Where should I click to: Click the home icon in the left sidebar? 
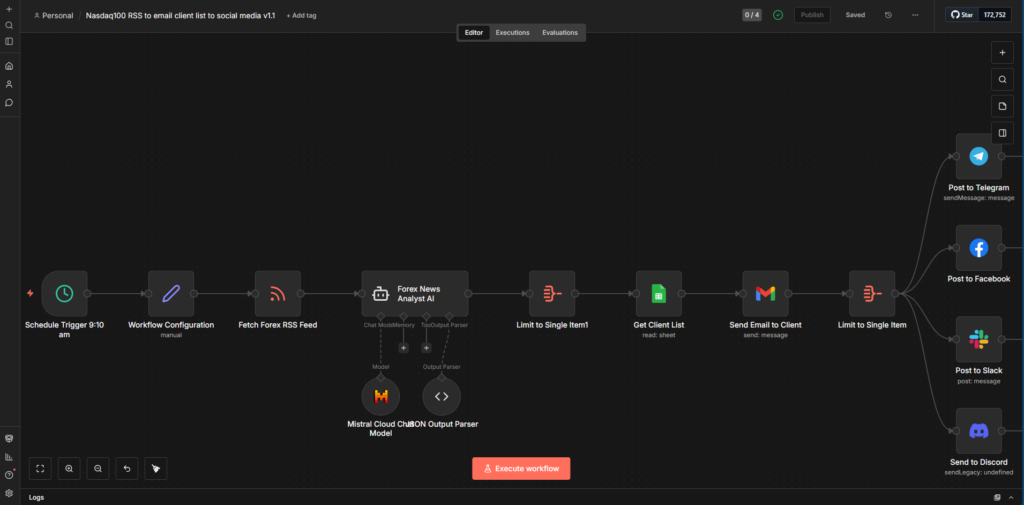9,66
